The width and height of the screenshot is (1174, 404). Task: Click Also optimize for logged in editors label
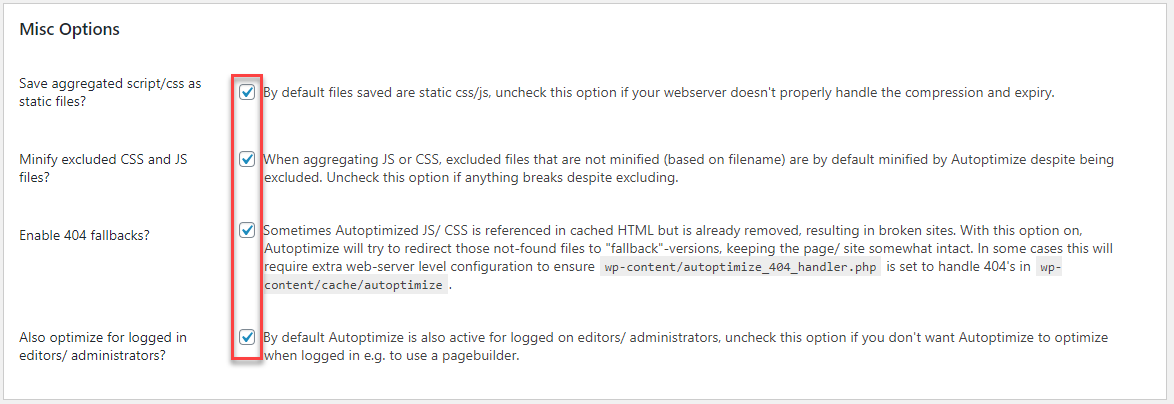[x=103, y=346]
